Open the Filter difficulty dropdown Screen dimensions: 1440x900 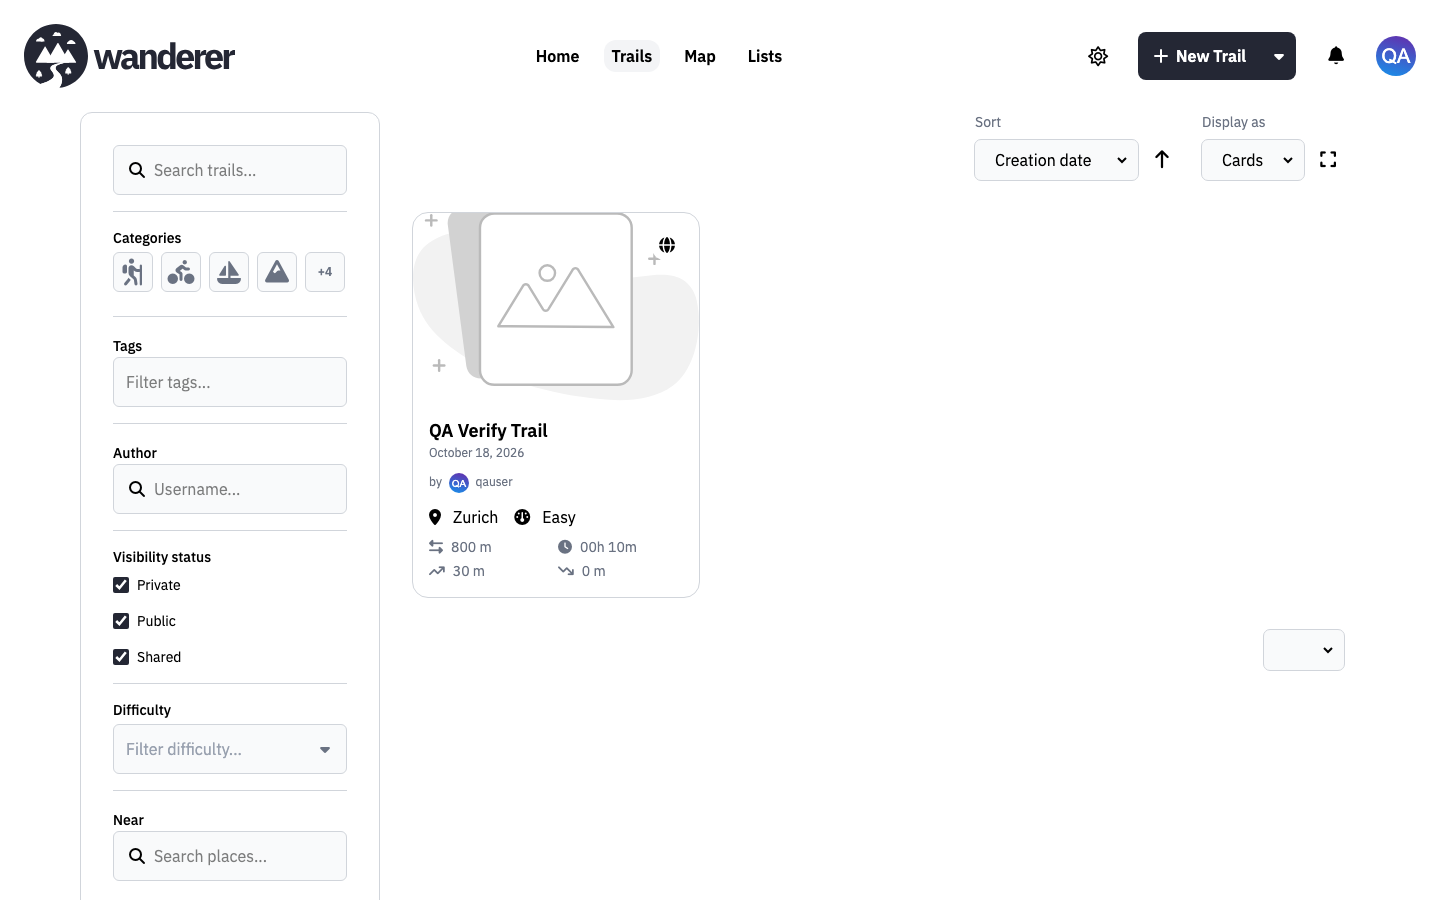[x=230, y=749]
